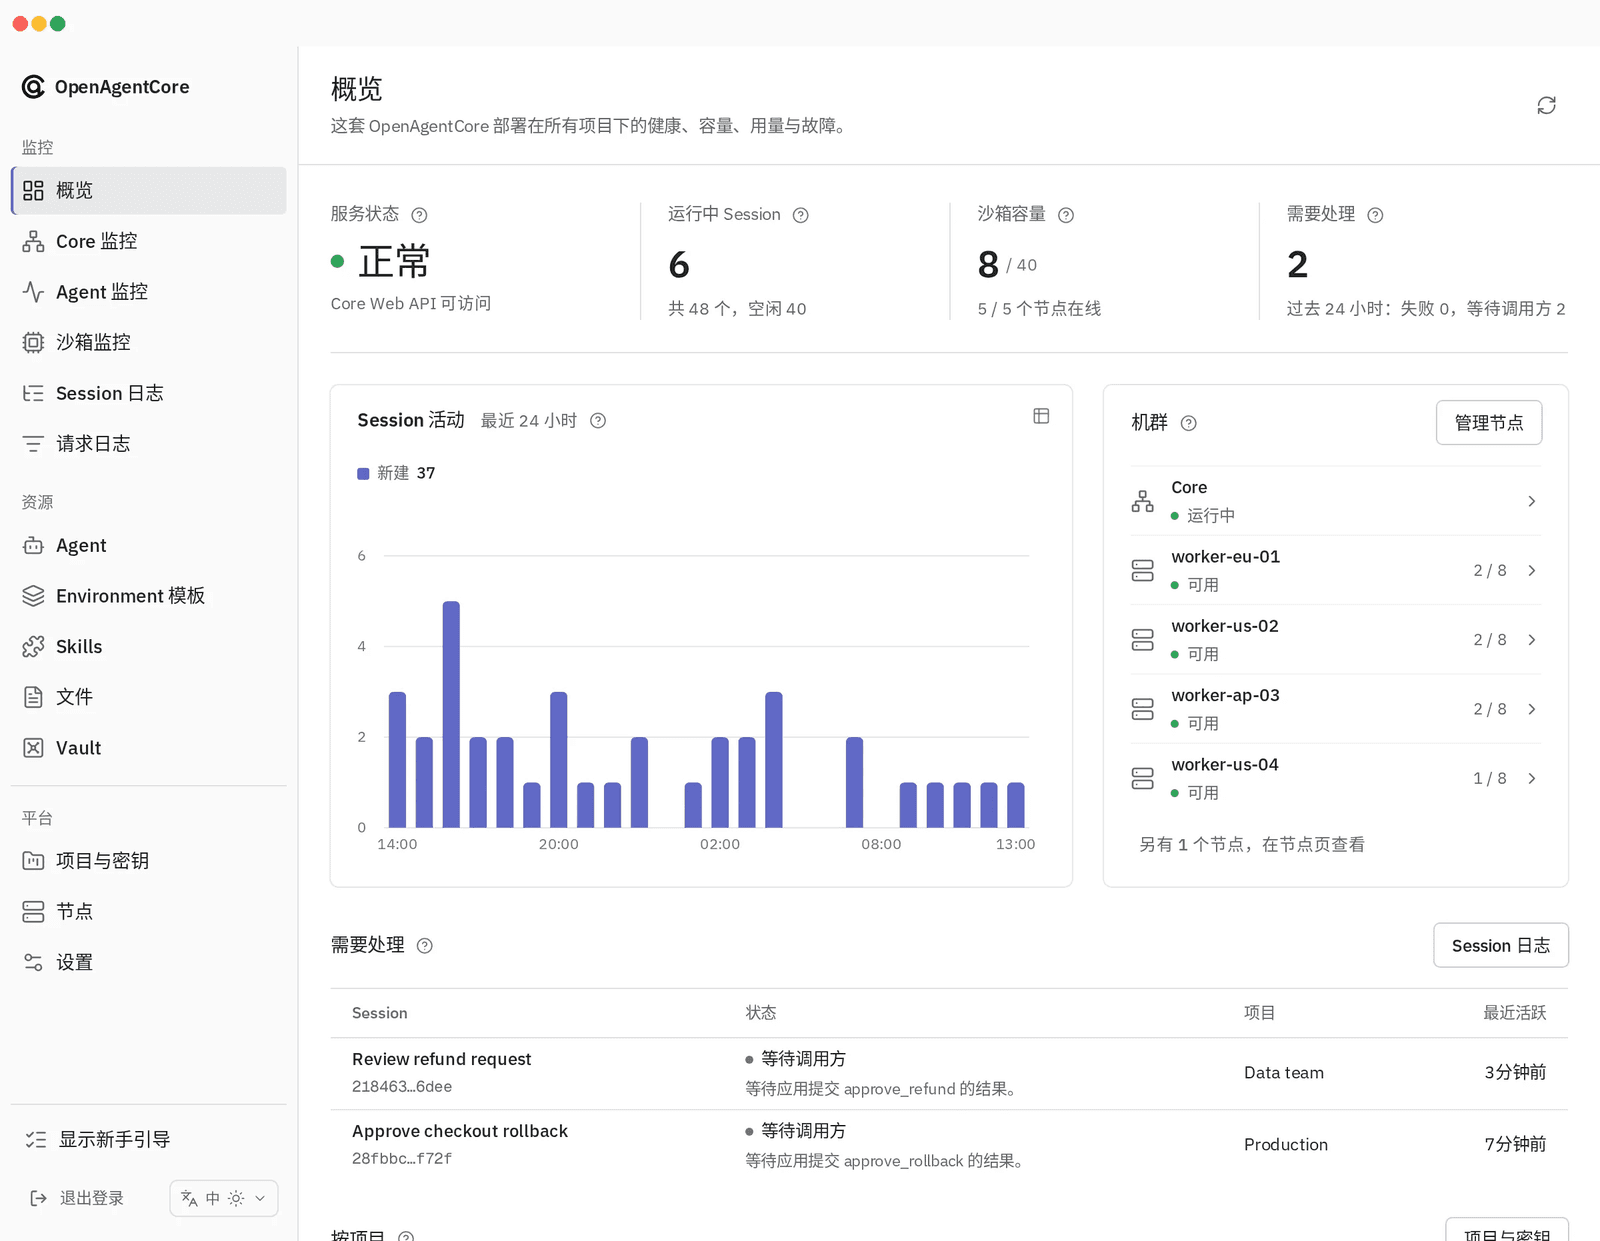Open help icon next to 沙箱容量
The height and width of the screenshot is (1241, 1600).
click(1066, 215)
